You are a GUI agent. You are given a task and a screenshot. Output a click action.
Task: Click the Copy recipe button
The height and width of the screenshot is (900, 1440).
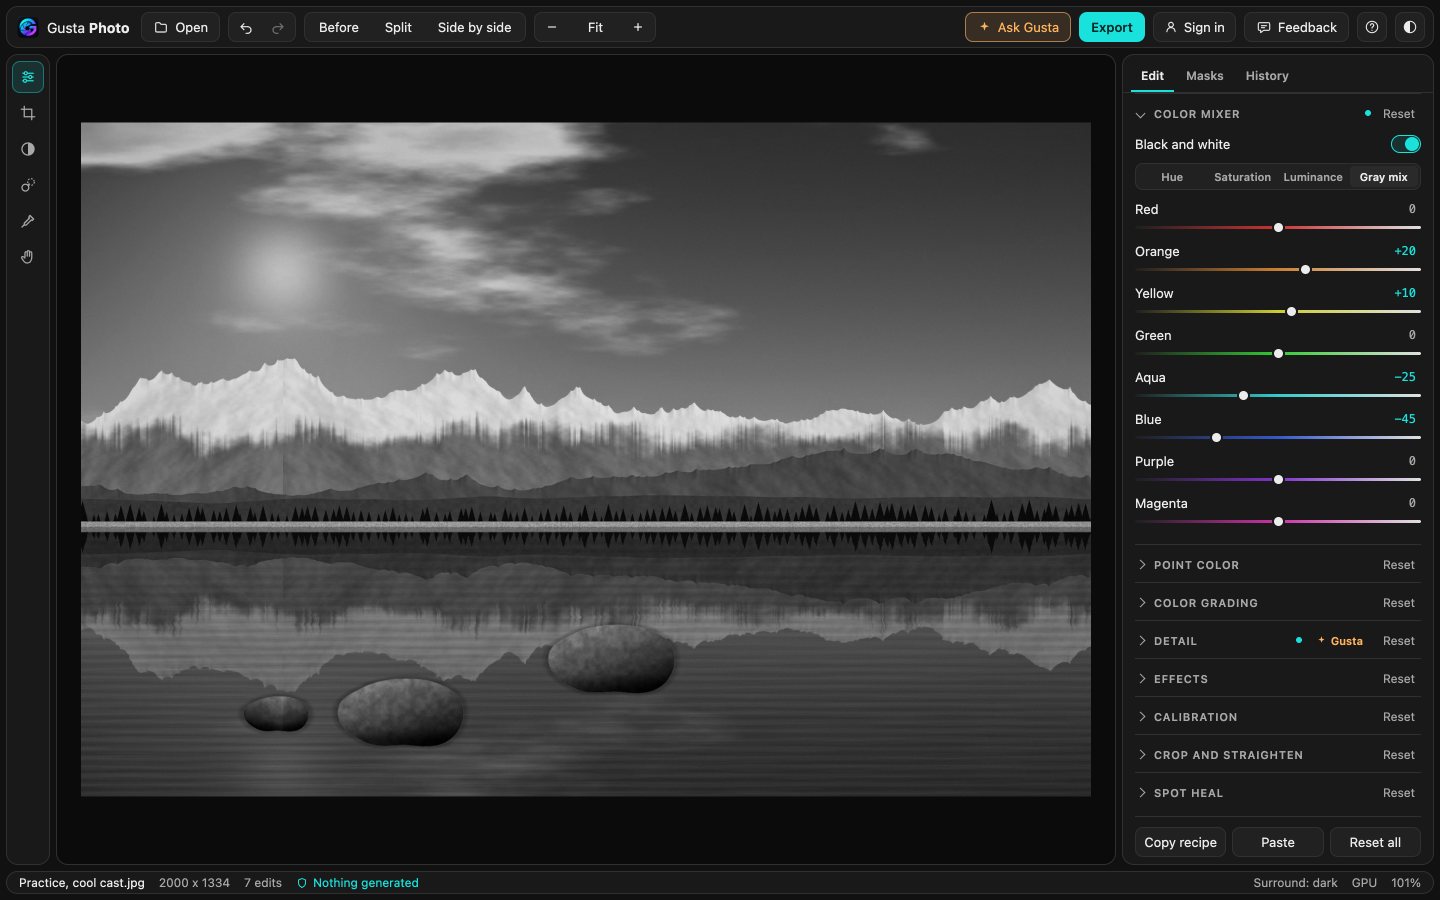(1180, 842)
